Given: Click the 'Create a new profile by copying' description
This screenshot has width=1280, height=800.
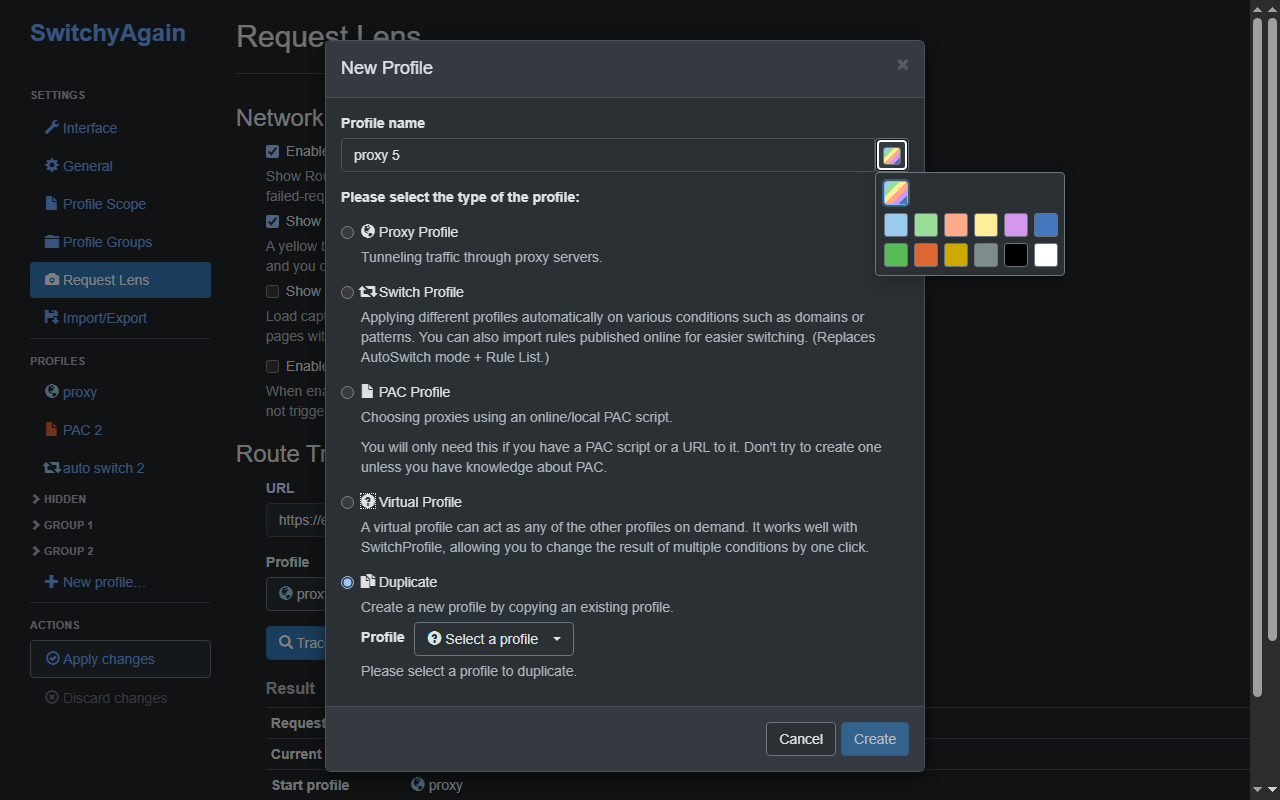Looking at the screenshot, I should 517,607.
